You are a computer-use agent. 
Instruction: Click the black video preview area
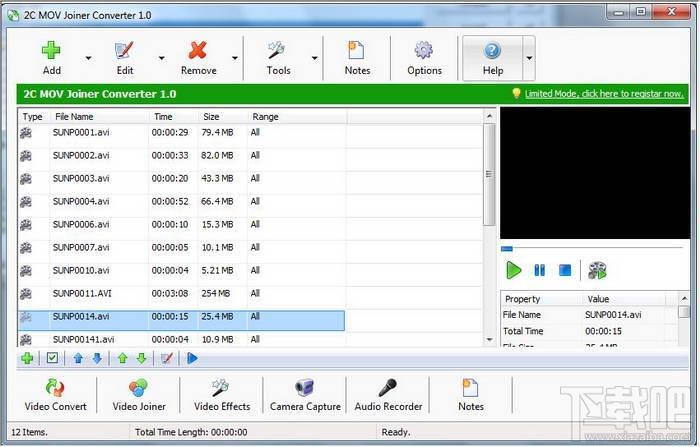click(595, 173)
